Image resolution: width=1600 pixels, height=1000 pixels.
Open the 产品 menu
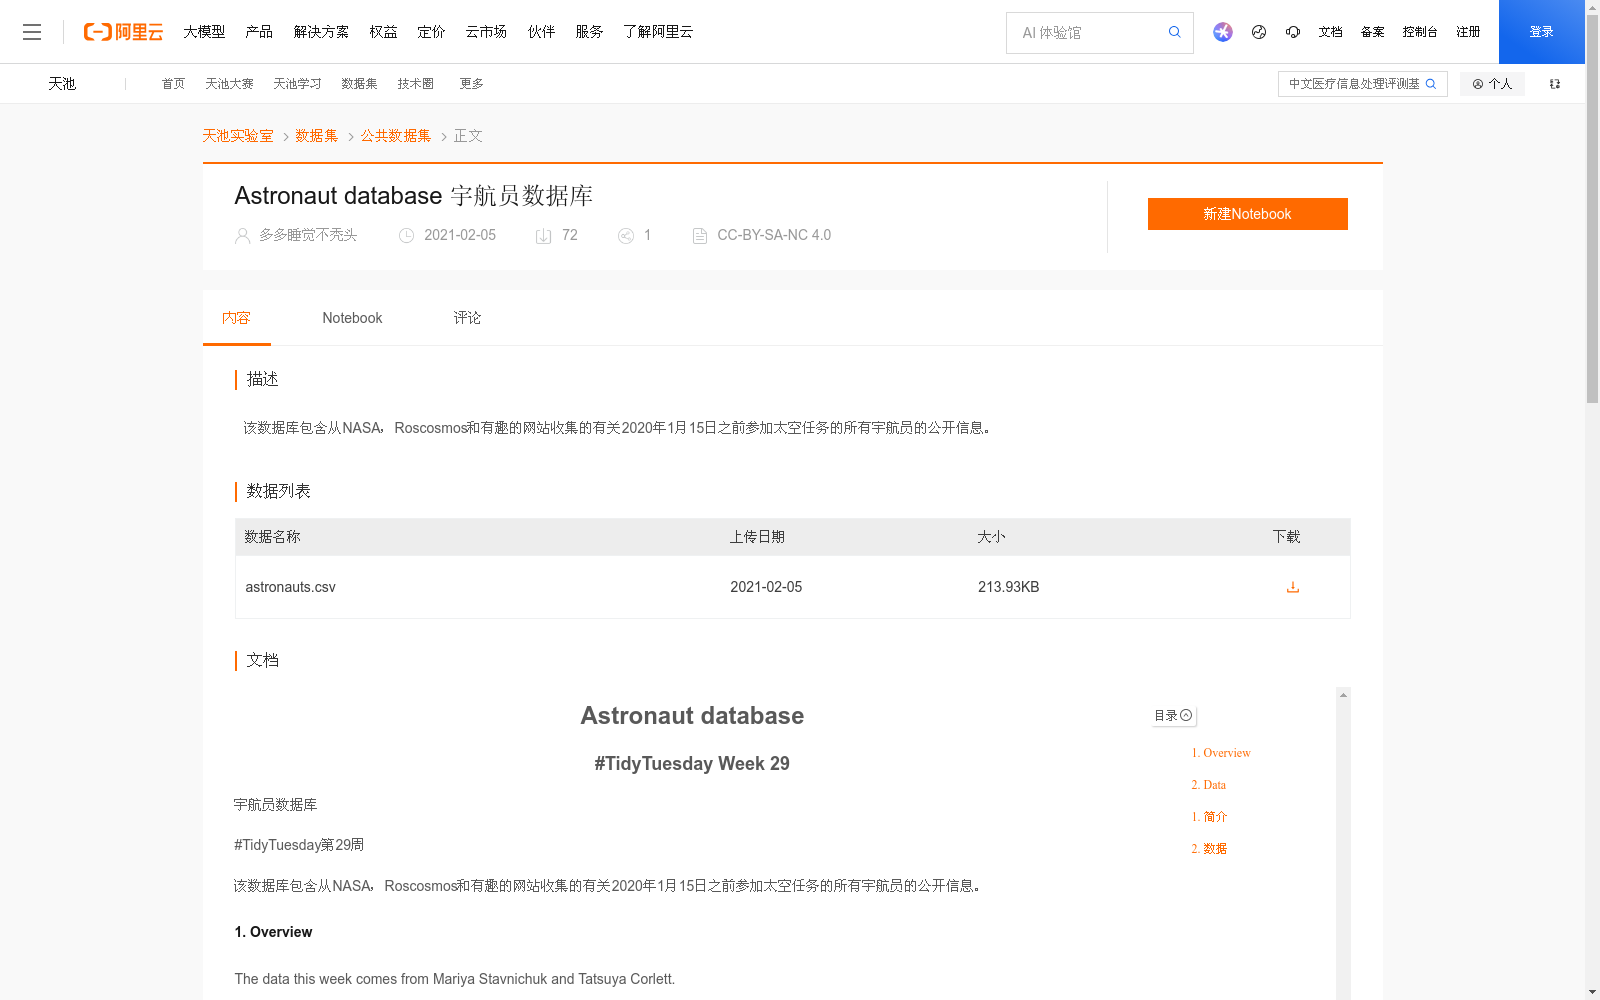[x=259, y=32]
